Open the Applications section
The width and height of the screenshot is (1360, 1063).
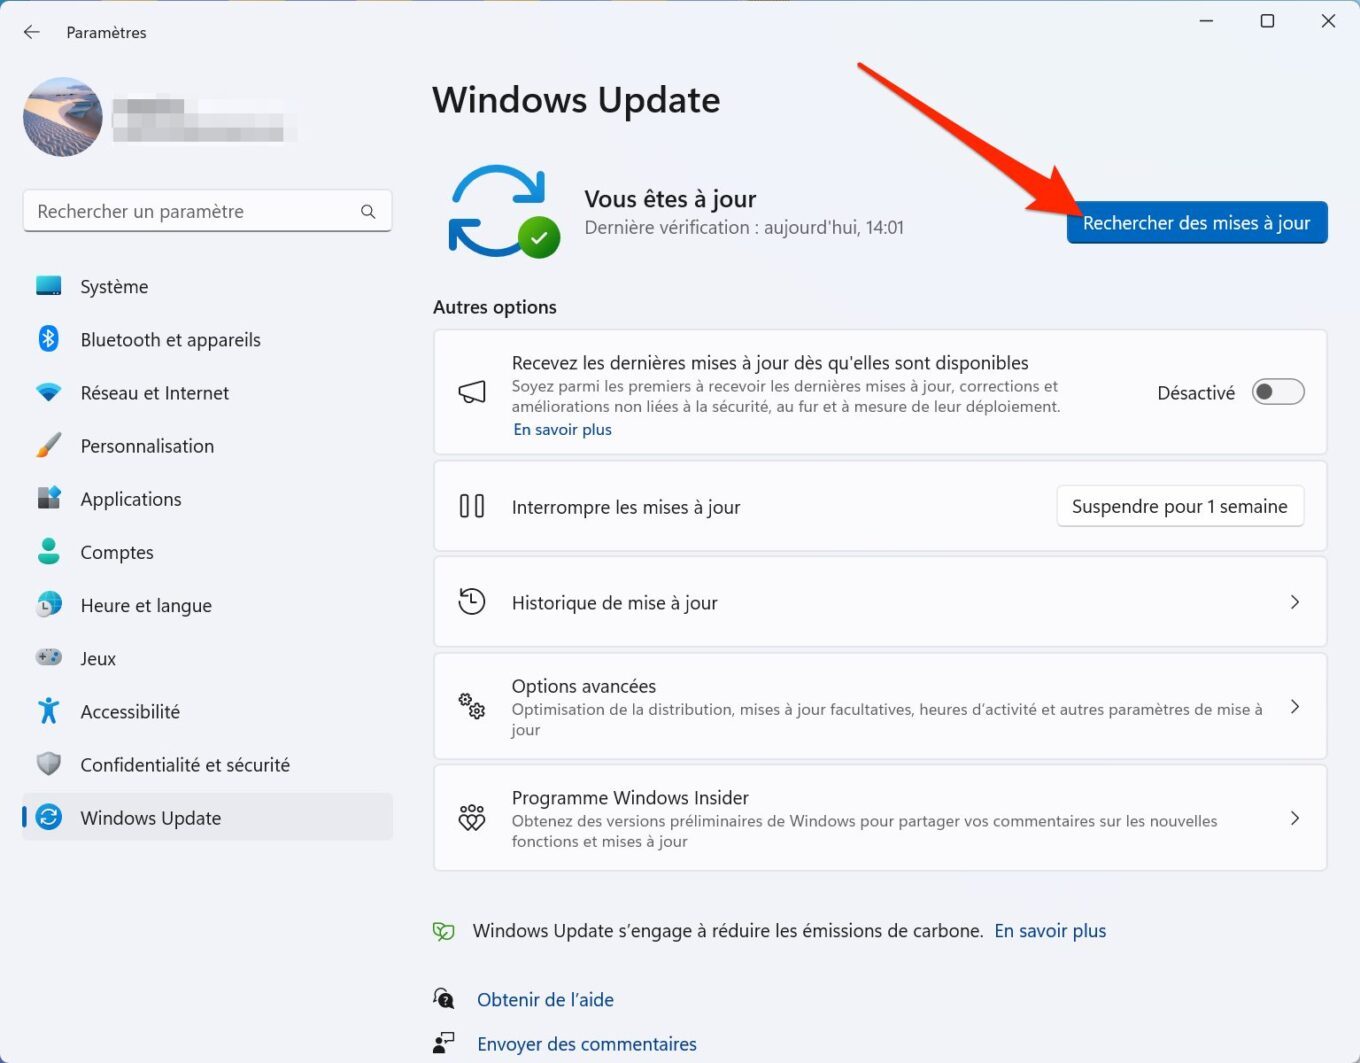[x=207, y=499]
